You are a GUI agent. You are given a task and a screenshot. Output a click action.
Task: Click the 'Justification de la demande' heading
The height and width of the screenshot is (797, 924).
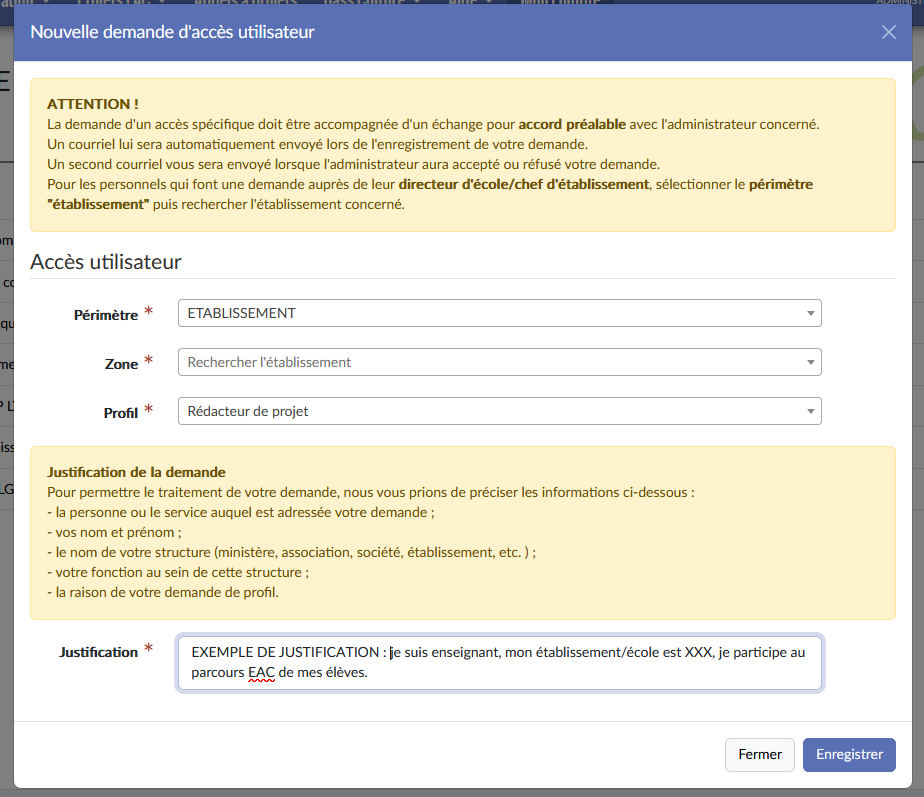(x=136, y=472)
